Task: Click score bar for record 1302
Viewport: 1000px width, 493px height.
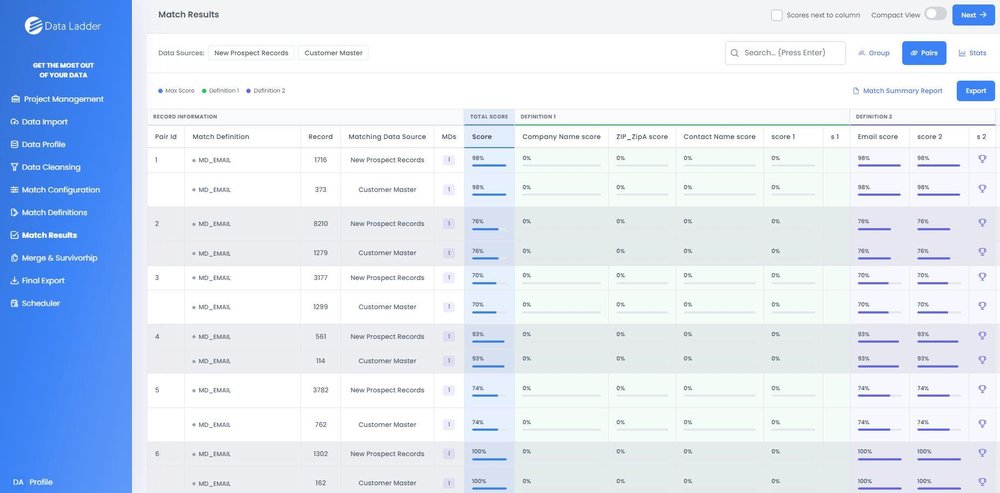Action: click(x=489, y=459)
